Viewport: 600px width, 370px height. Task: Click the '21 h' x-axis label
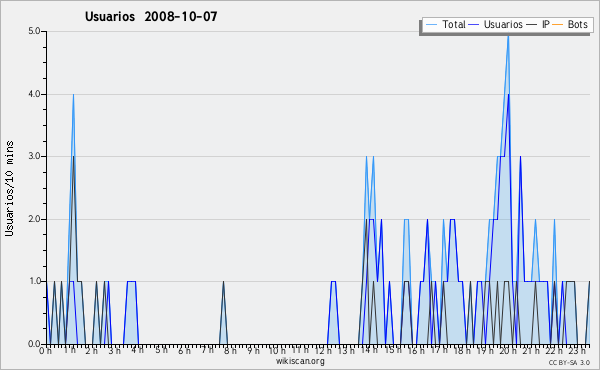click(531, 351)
